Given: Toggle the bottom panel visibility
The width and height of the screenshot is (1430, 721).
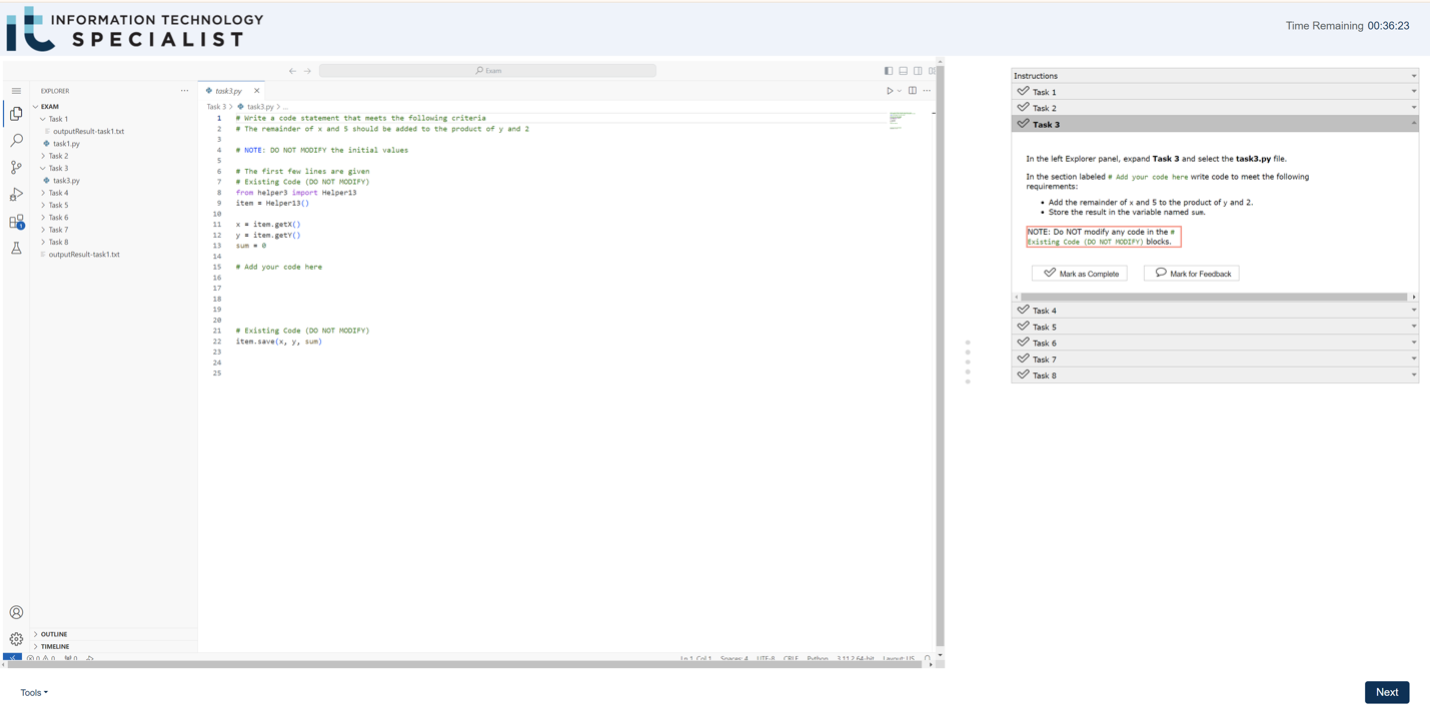Looking at the screenshot, I should point(903,70).
